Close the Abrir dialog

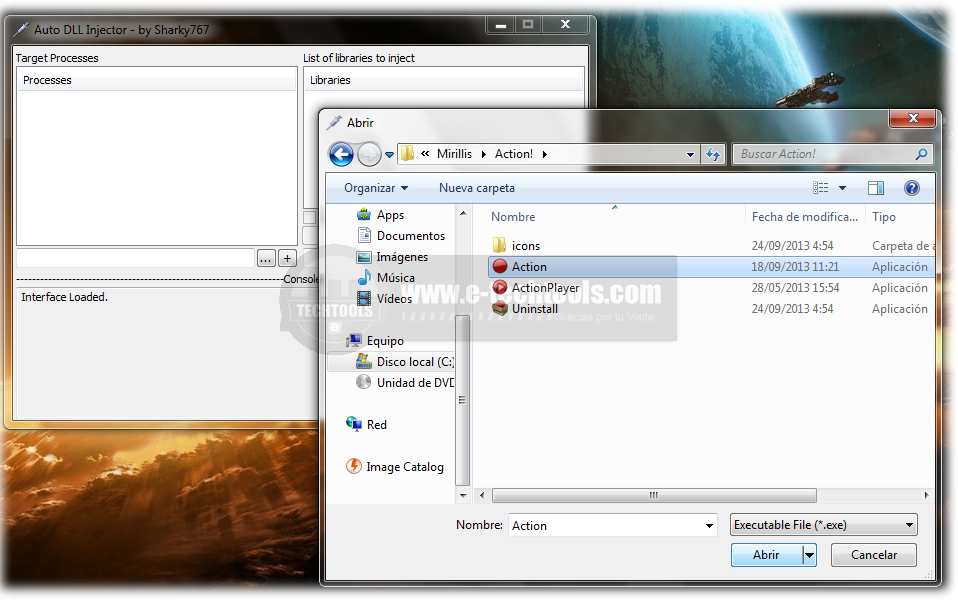pyautogui.click(x=913, y=118)
